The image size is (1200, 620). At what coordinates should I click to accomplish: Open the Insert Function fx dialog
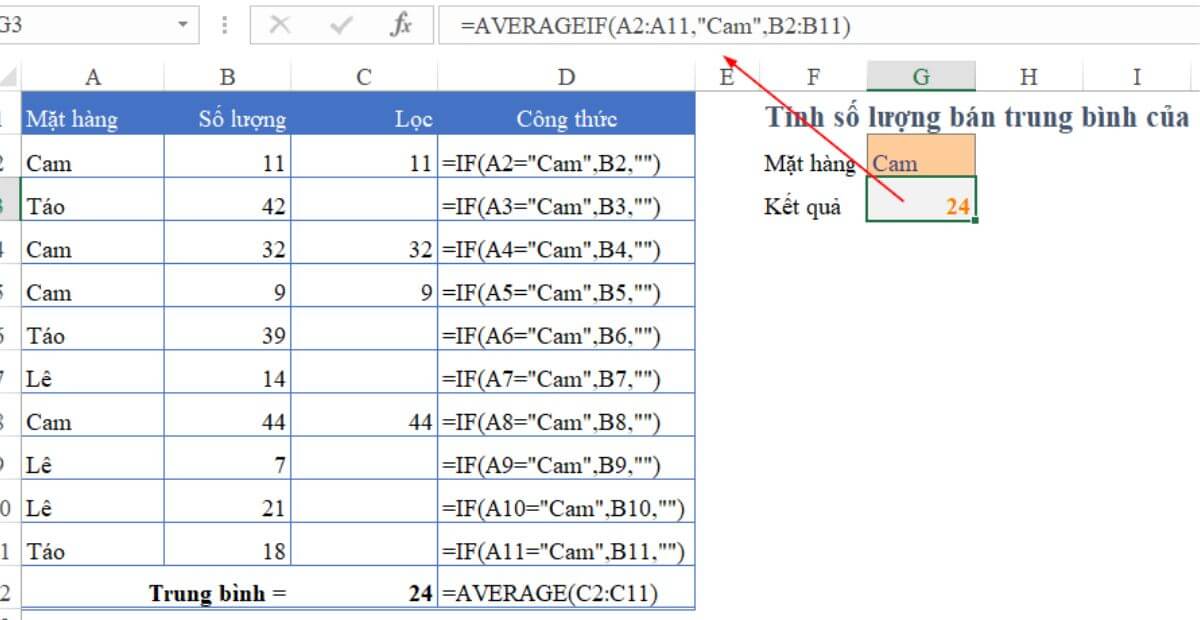coord(401,26)
